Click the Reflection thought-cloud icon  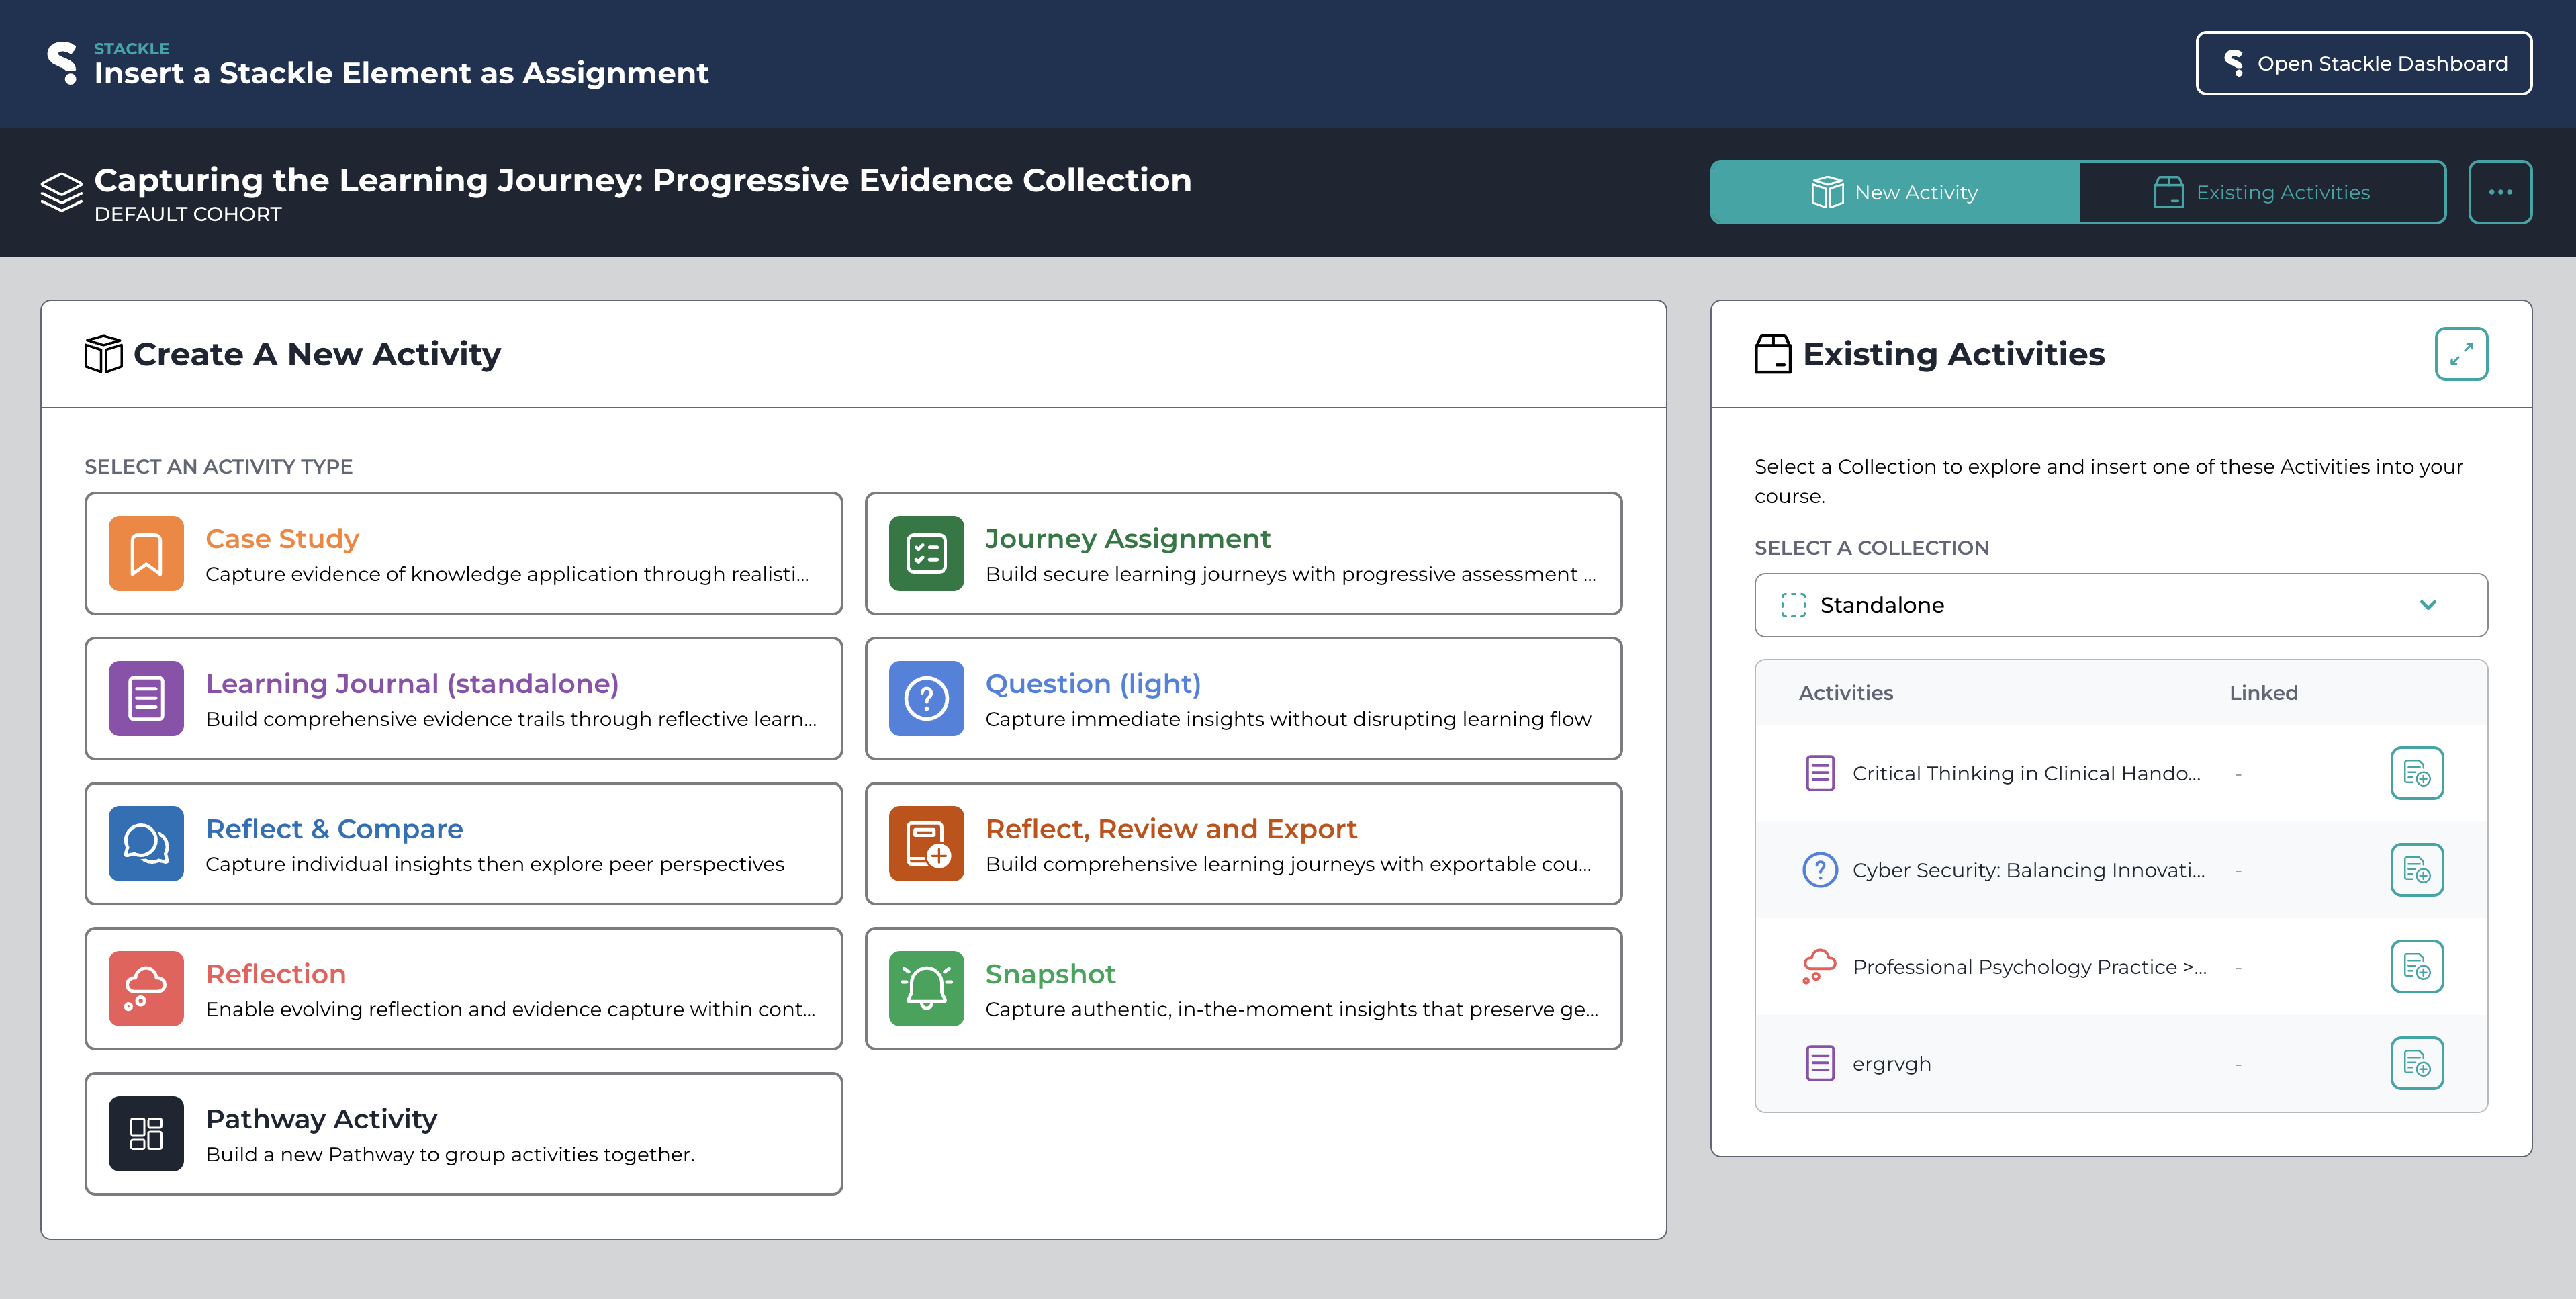[146, 988]
